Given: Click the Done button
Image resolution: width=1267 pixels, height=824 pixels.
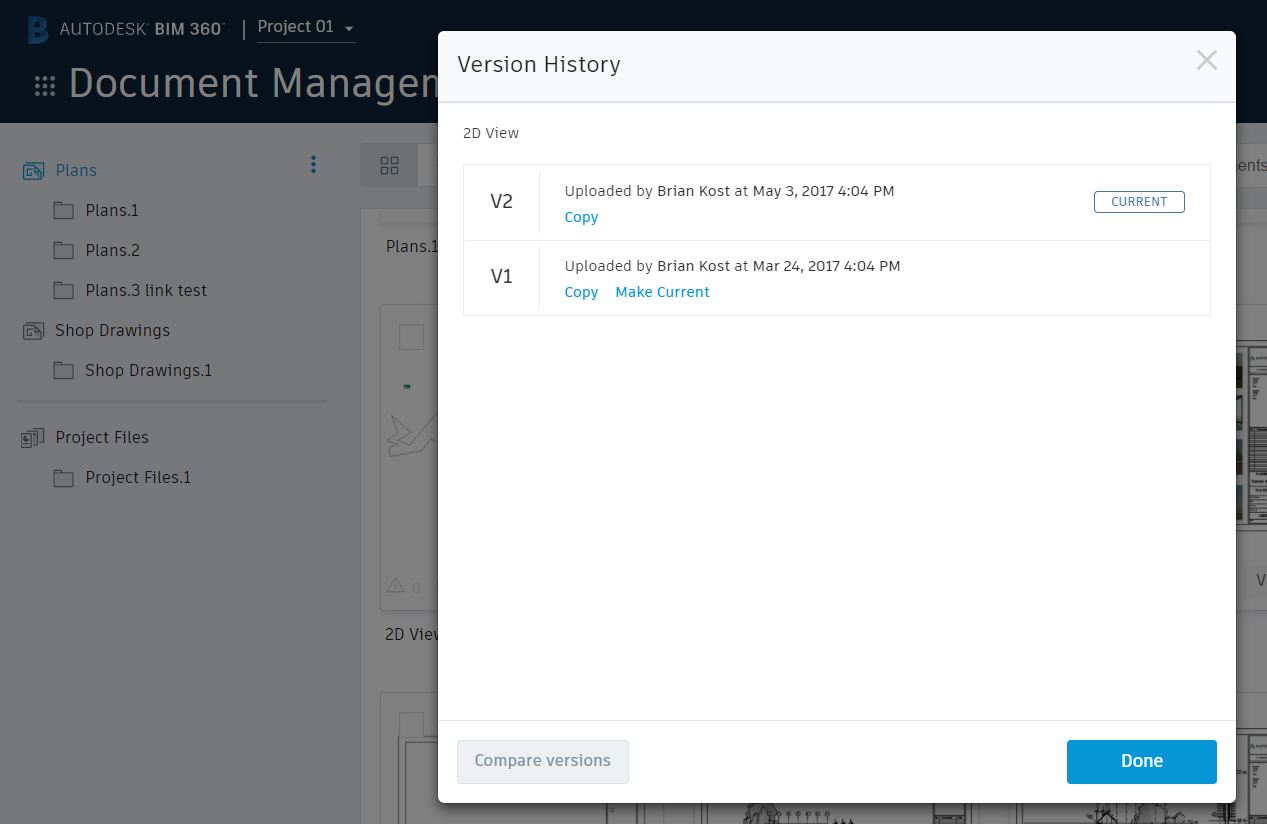Looking at the screenshot, I should coord(1142,761).
